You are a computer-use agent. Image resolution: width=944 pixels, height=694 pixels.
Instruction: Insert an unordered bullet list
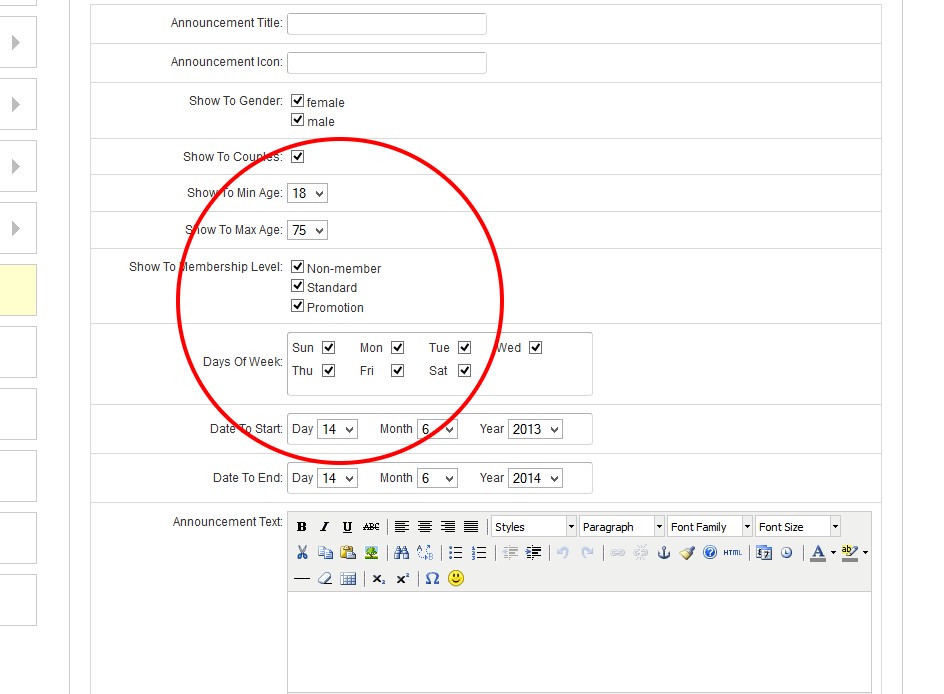[455, 552]
